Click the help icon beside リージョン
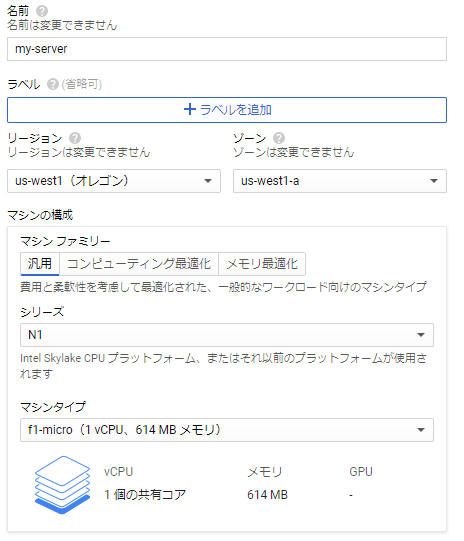464x541 pixels. pos(75,138)
